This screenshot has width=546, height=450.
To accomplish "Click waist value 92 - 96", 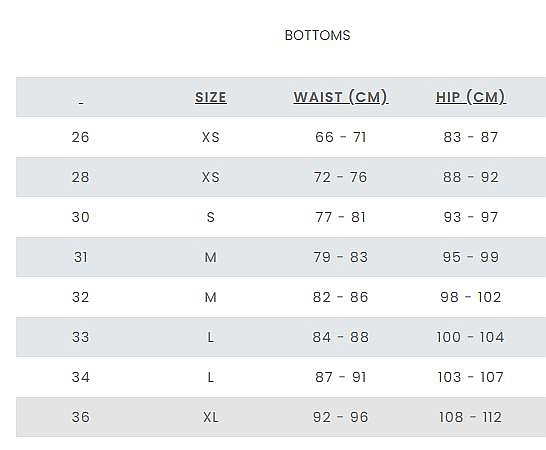I will pos(341,417).
